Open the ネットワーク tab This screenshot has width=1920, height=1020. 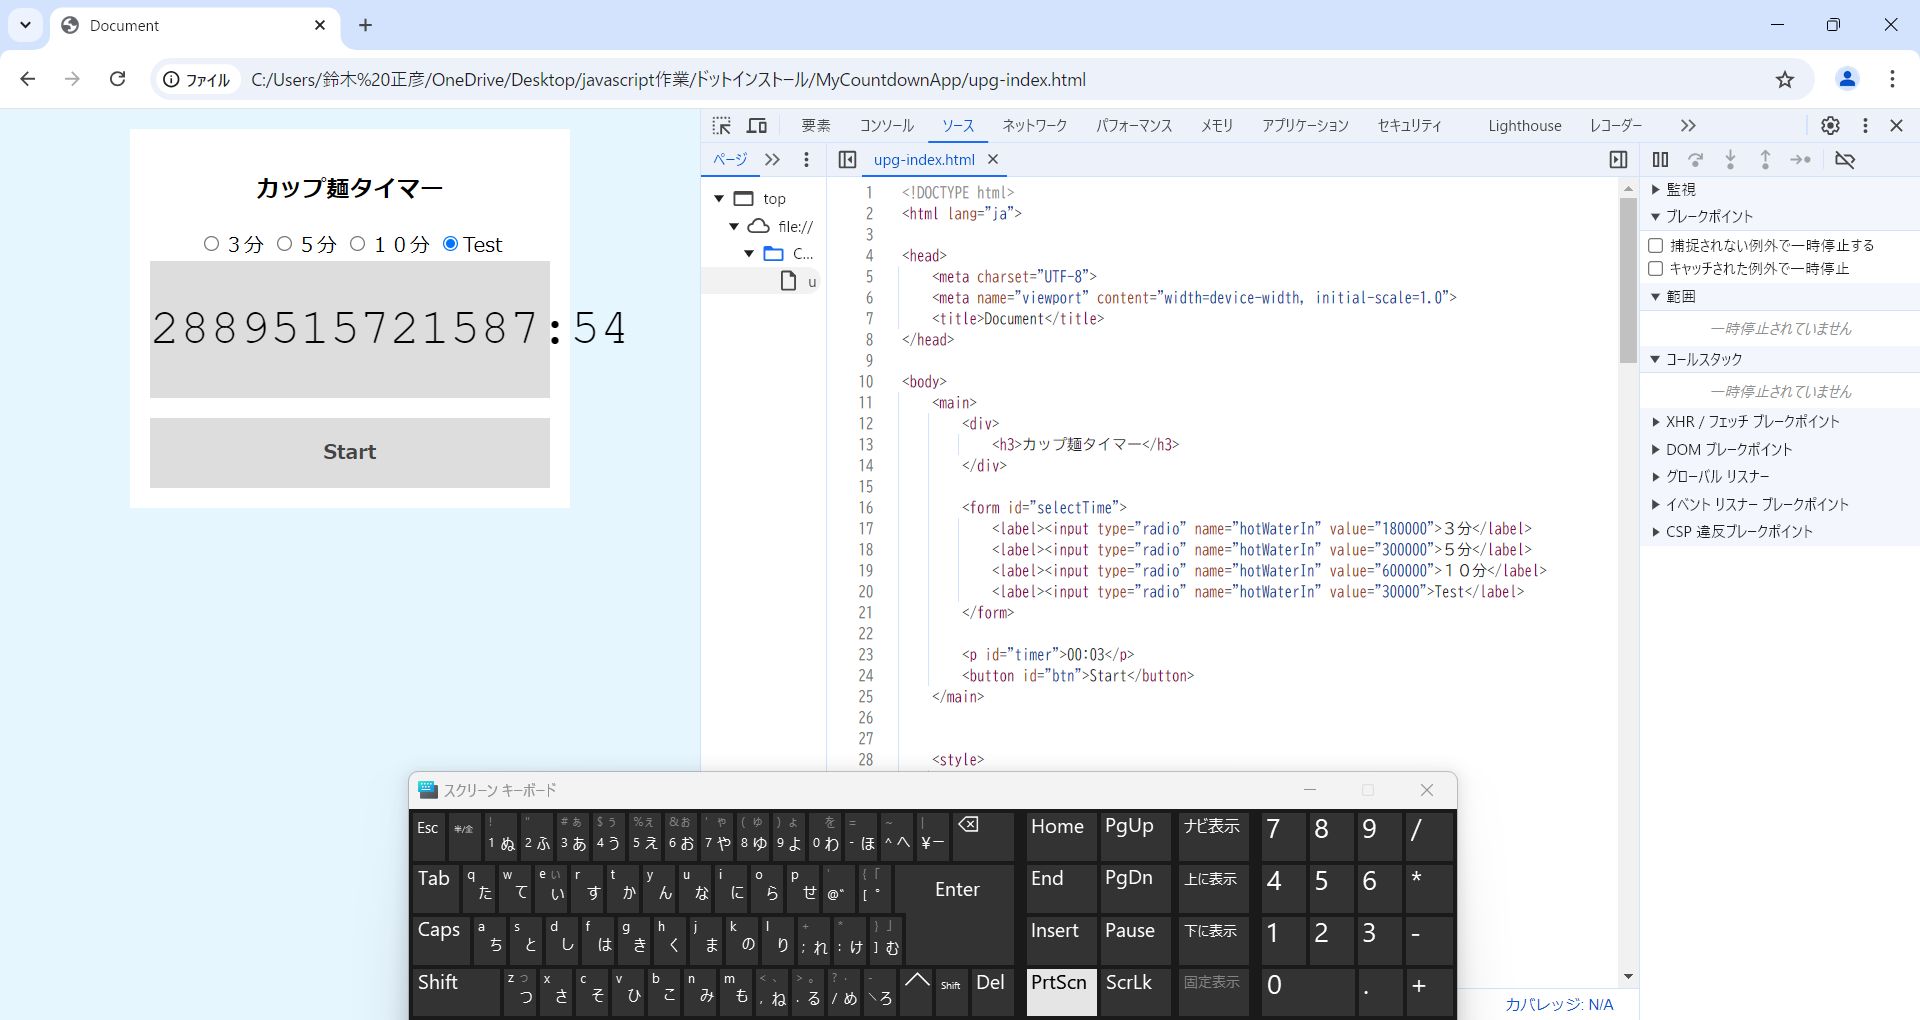[x=1034, y=126]
